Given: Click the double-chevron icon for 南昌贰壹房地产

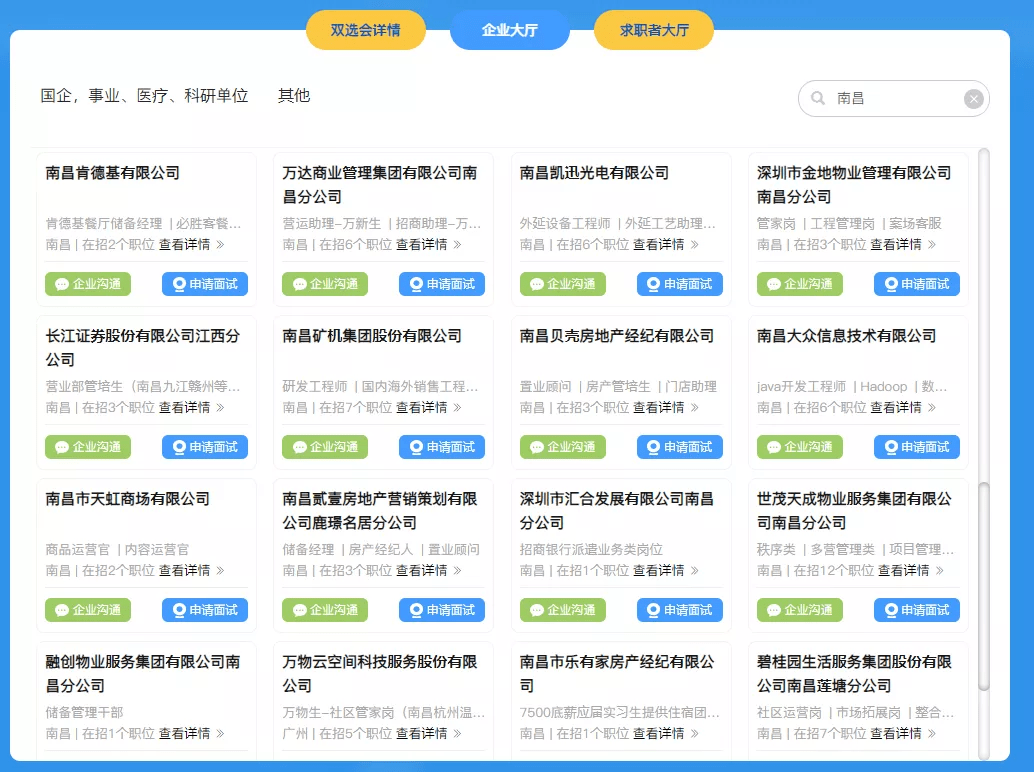Looking at the screenshot, I should pyautogui.click(x=458, y=570).
